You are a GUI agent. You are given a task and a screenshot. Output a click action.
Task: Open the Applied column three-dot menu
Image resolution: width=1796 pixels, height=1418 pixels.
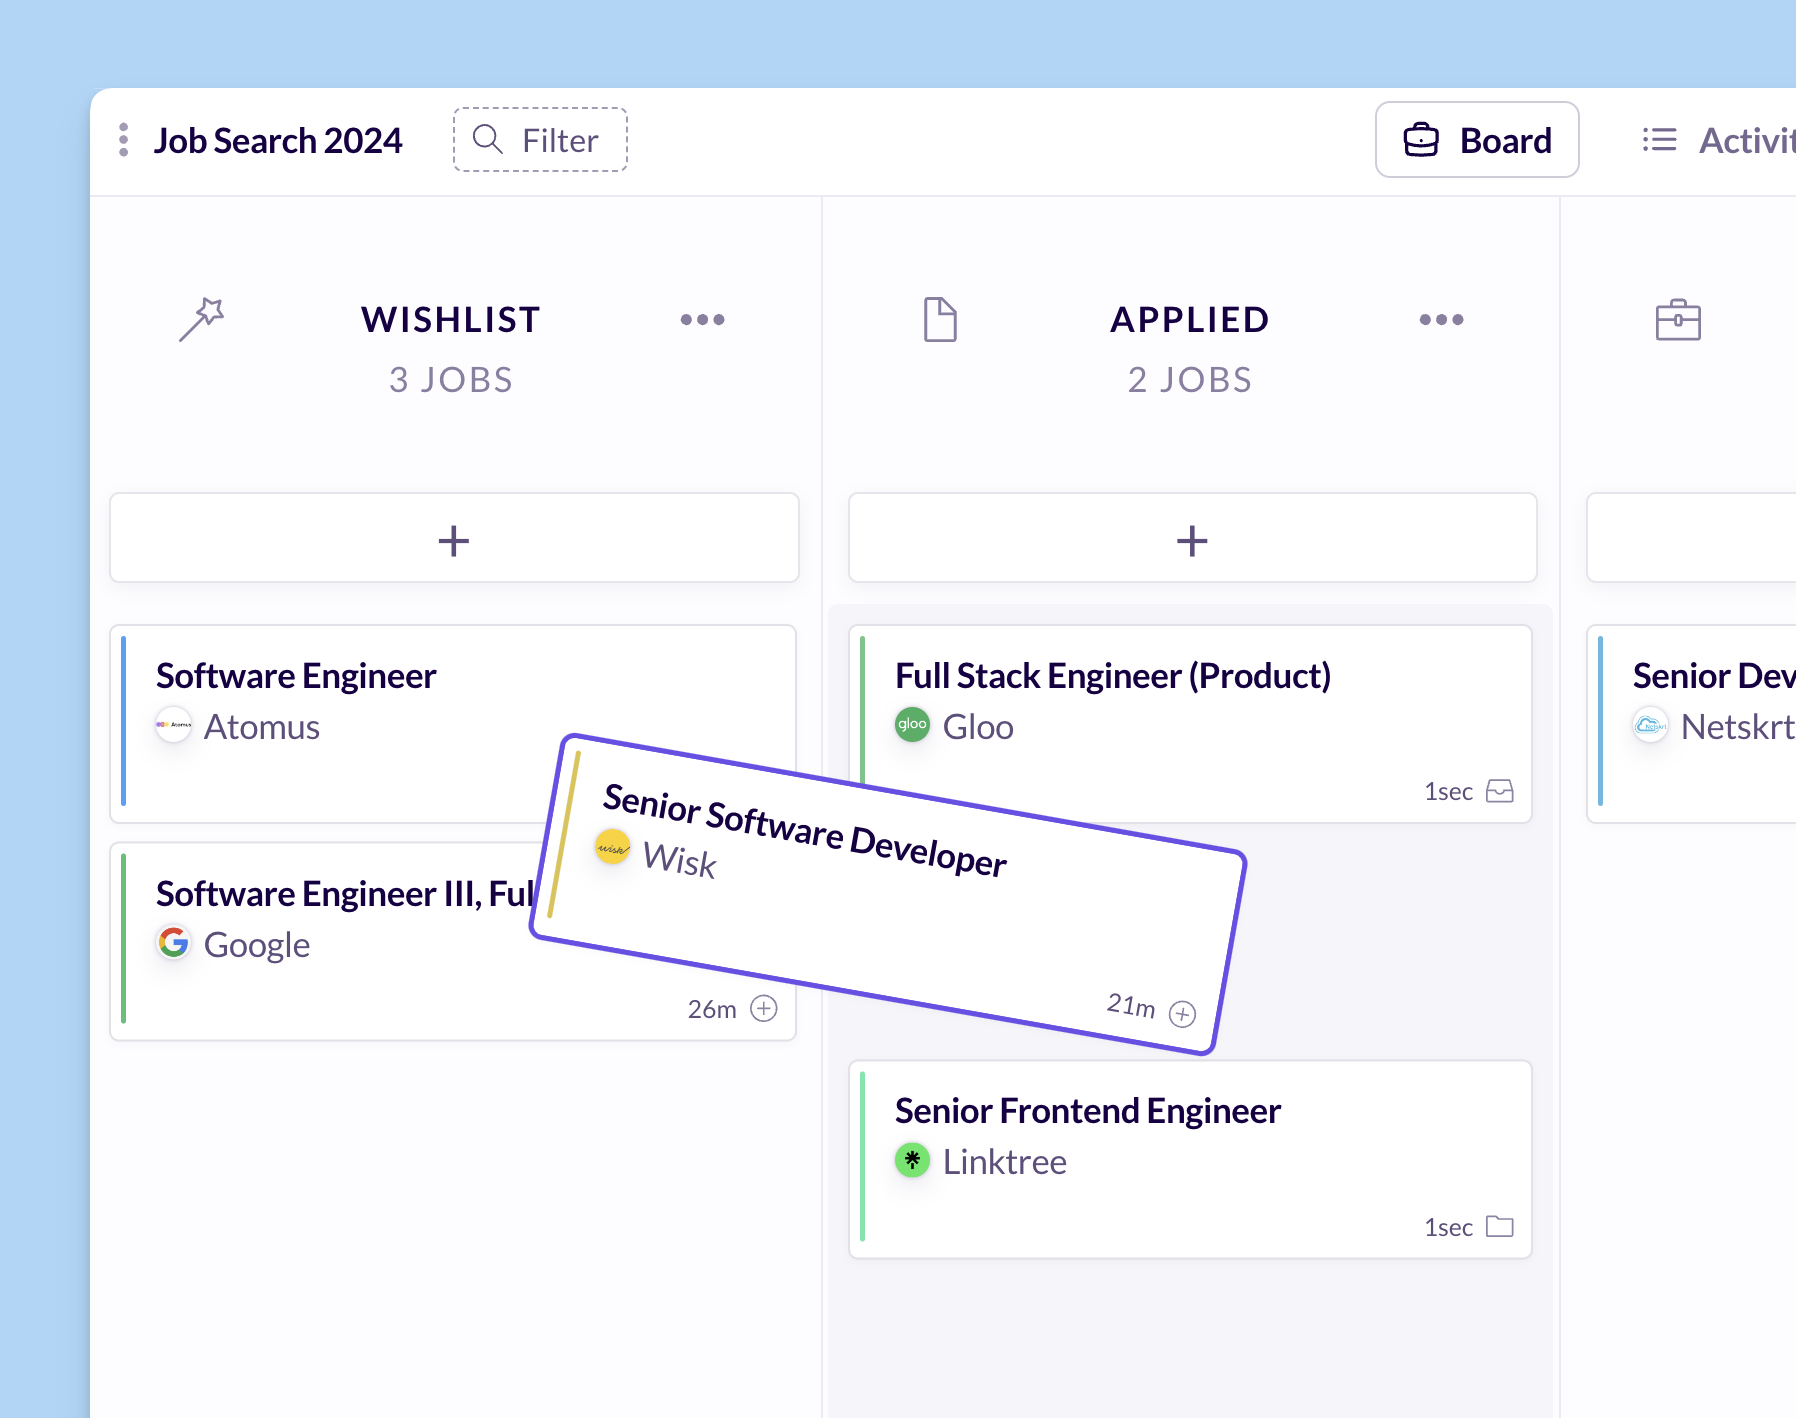point(1441,320)
